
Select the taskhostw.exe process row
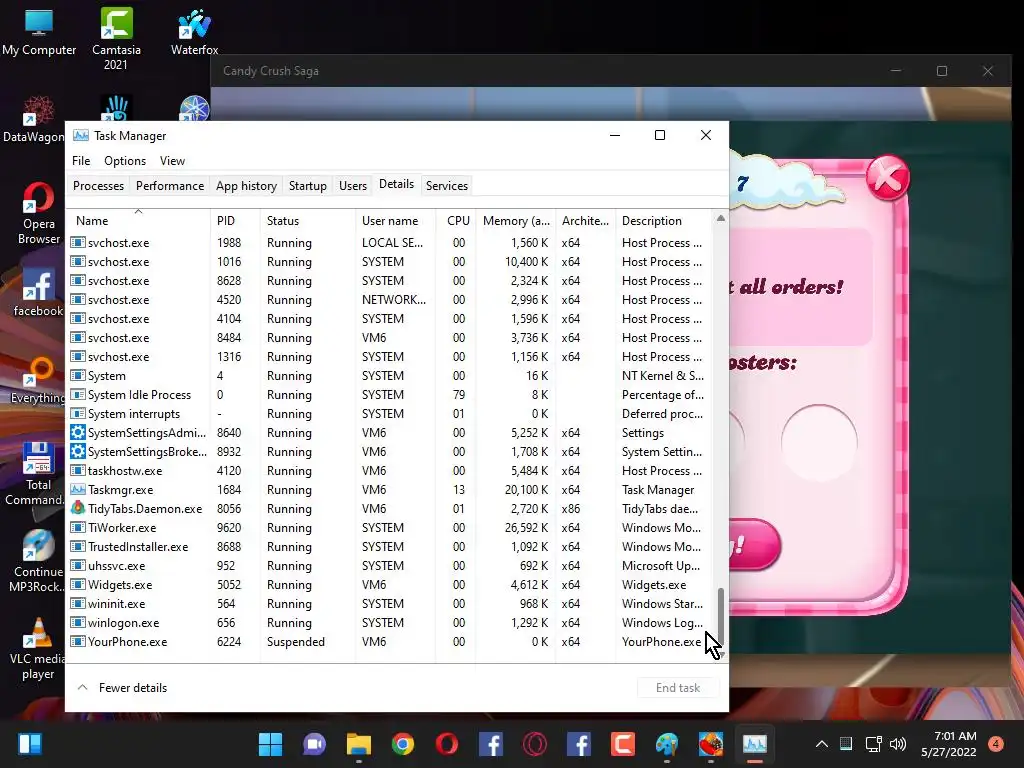tap(390, 470)
